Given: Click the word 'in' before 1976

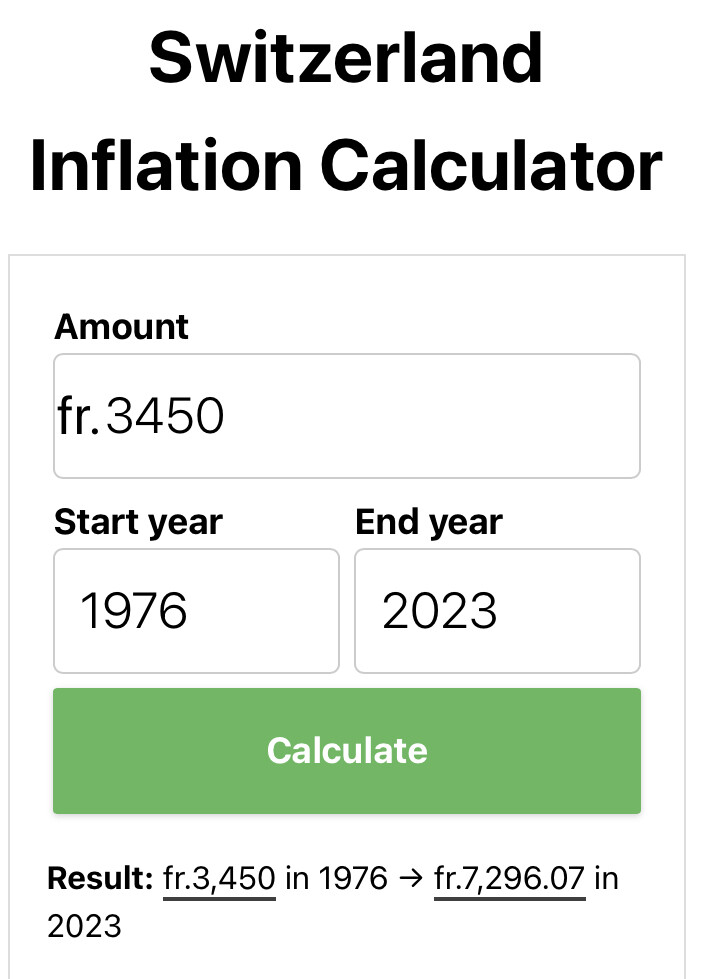Looking at the screenshot, I should 296,879.
